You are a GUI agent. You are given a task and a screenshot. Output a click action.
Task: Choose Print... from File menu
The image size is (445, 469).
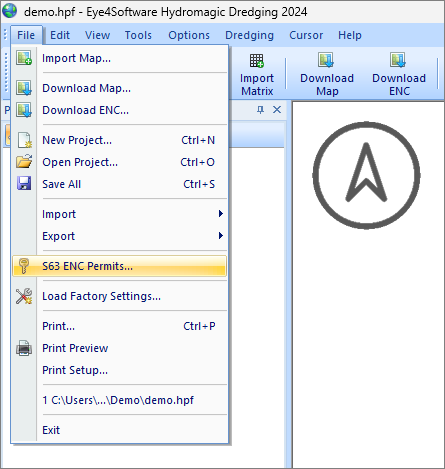[119, 326]
